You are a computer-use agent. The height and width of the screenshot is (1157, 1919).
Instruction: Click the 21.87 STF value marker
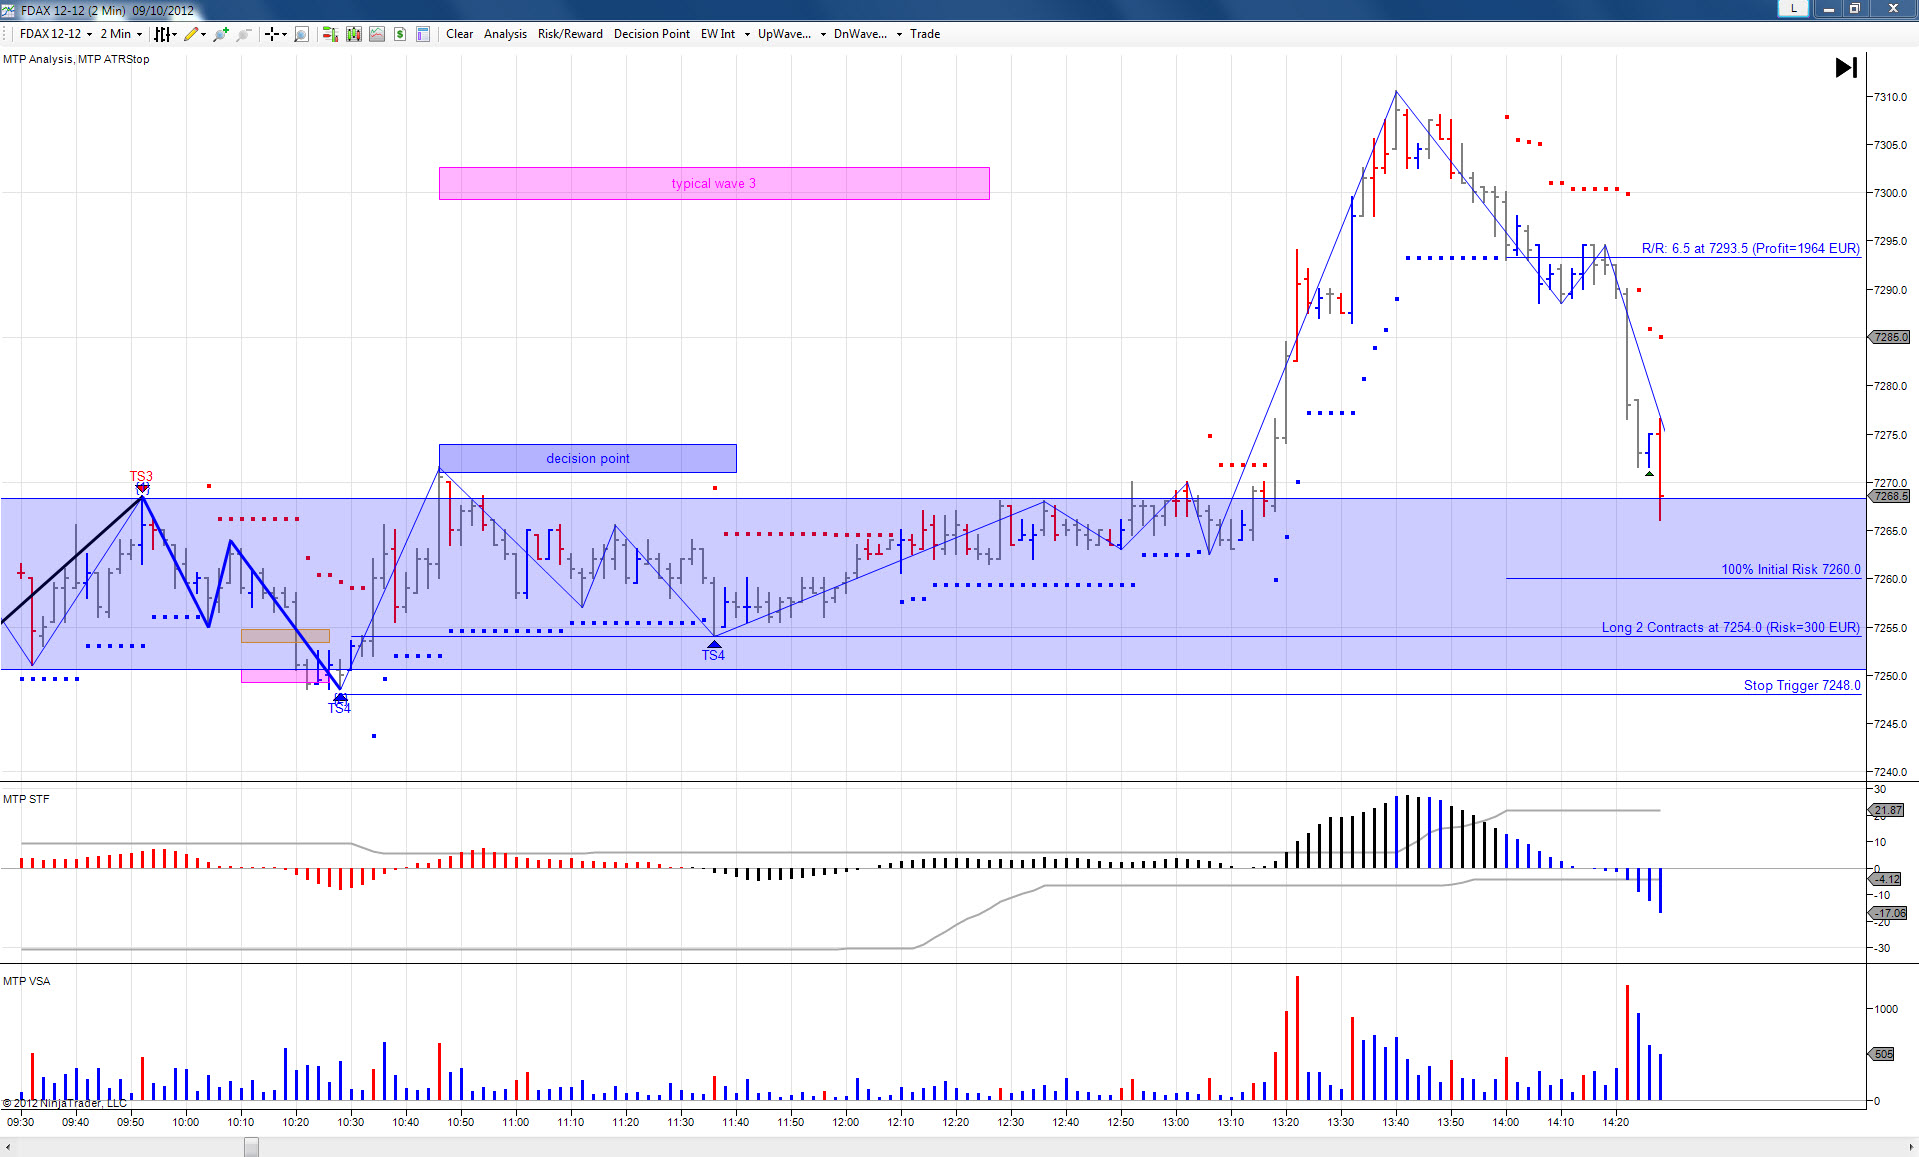[x=1888, y=810]
